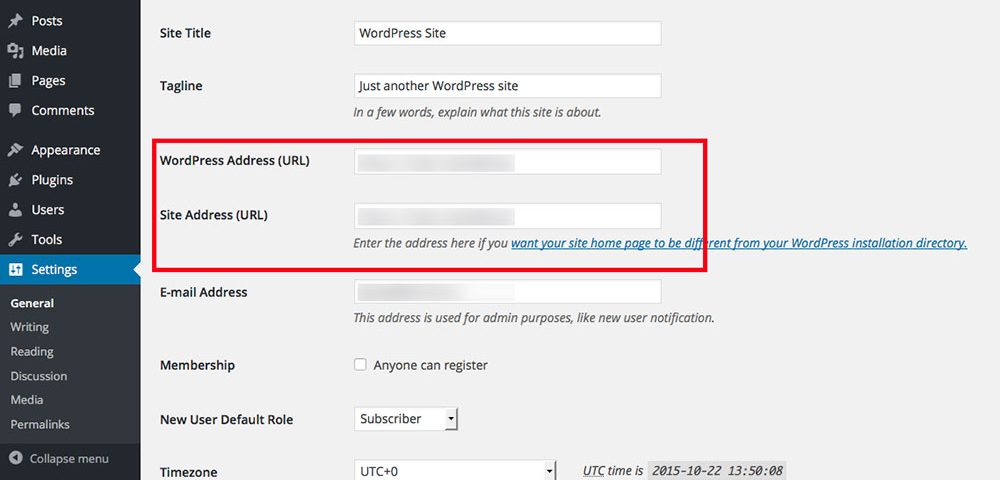Open General settings submenu
Image resolution: width=1000 pixels, height=480 pixels.
pyautogui.click(x=33, y=303)
